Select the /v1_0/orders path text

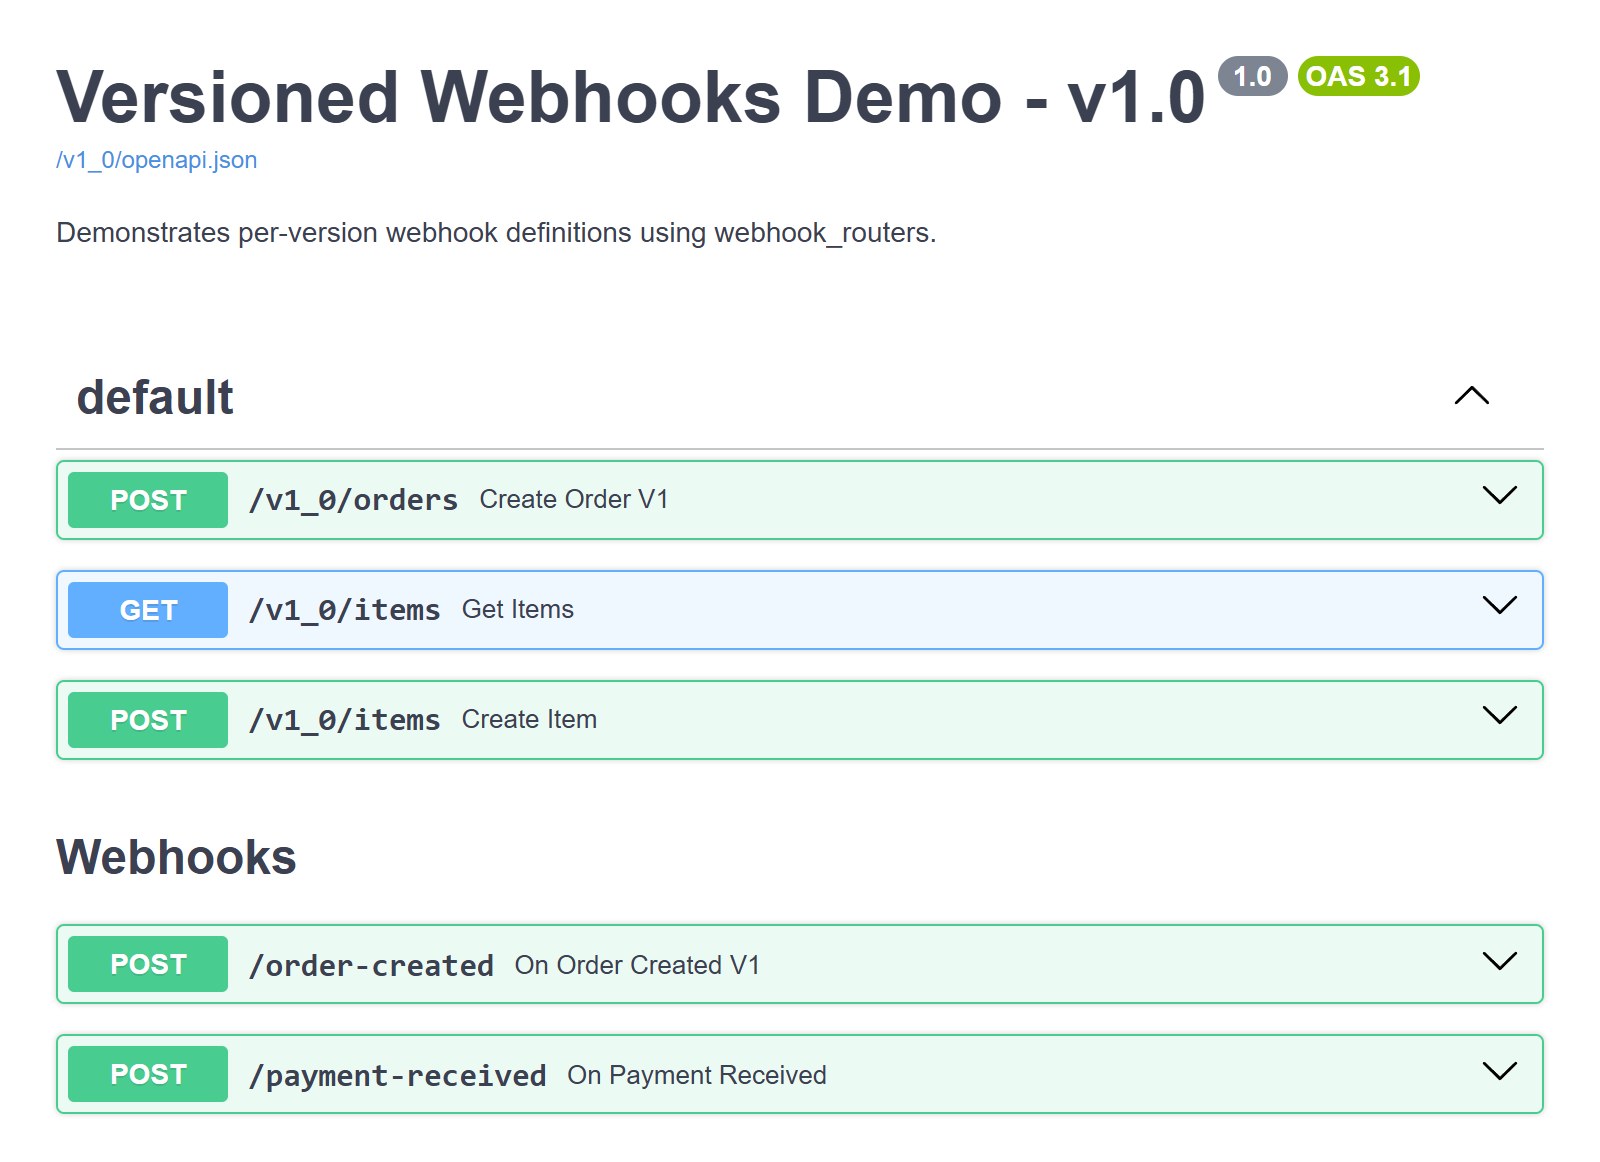[353, 500]
